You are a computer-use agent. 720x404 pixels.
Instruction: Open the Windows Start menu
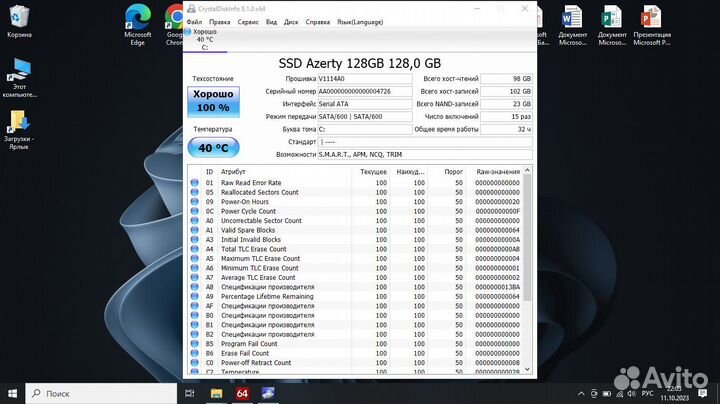pyautogui.click(x=12, y=393)
